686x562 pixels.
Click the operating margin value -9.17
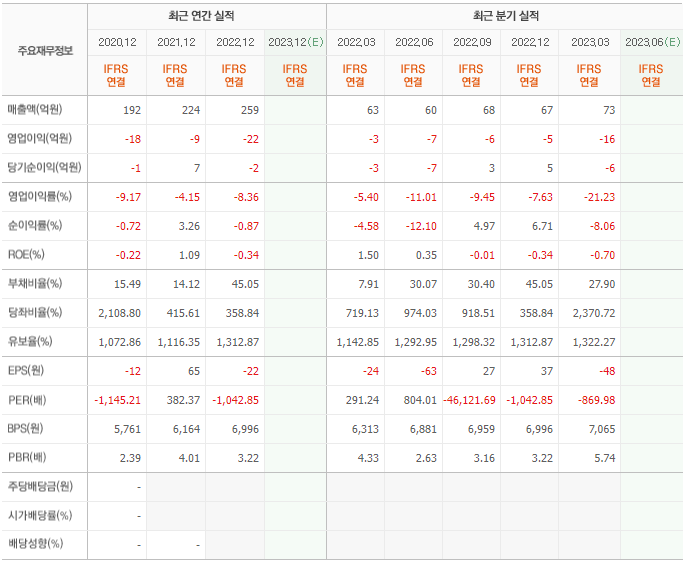pos(129,197)
